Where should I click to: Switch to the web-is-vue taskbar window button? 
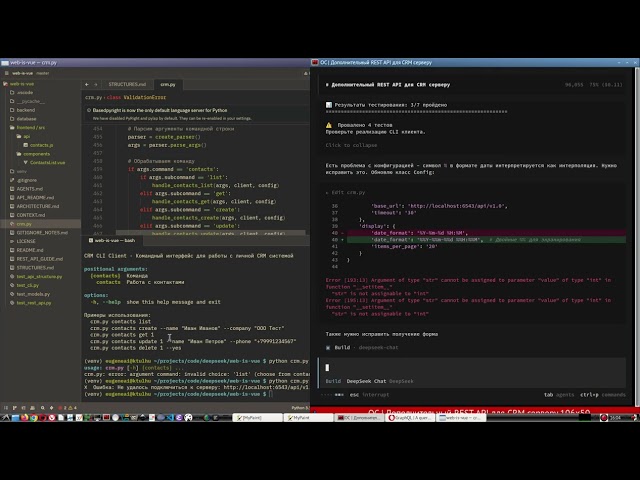461,418
